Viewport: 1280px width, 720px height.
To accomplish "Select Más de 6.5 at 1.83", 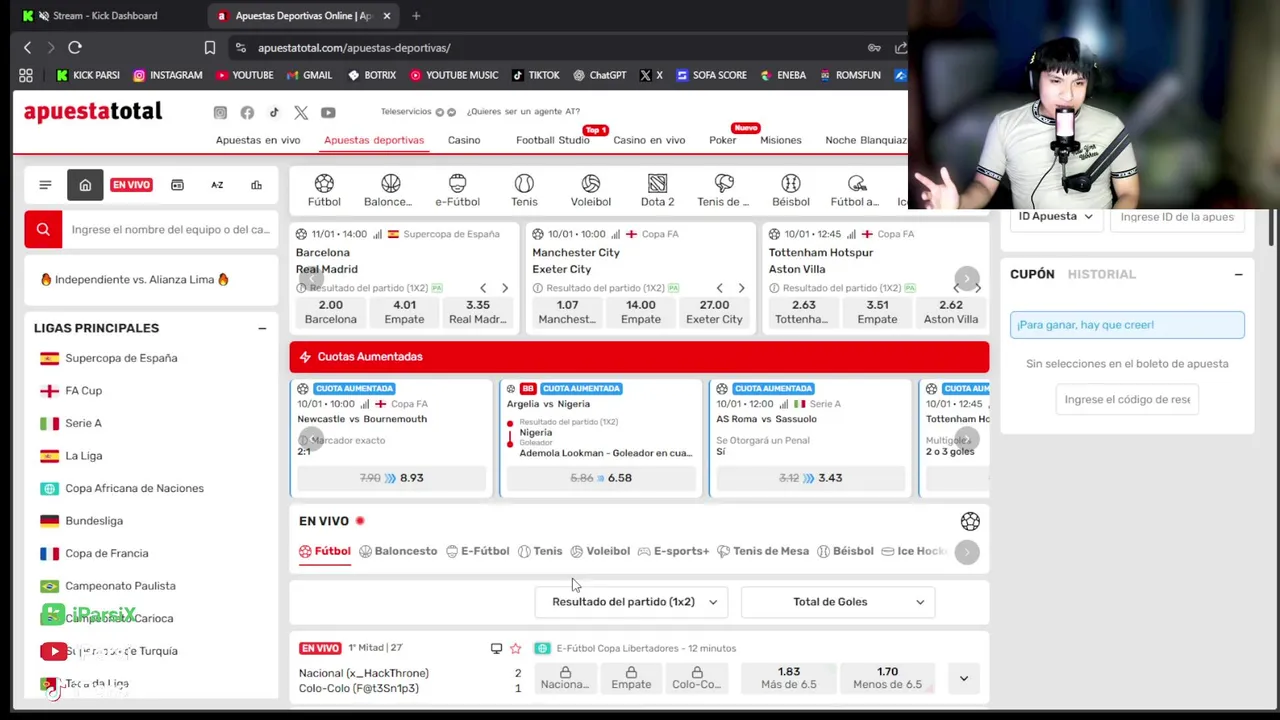I will coord(788,678).
